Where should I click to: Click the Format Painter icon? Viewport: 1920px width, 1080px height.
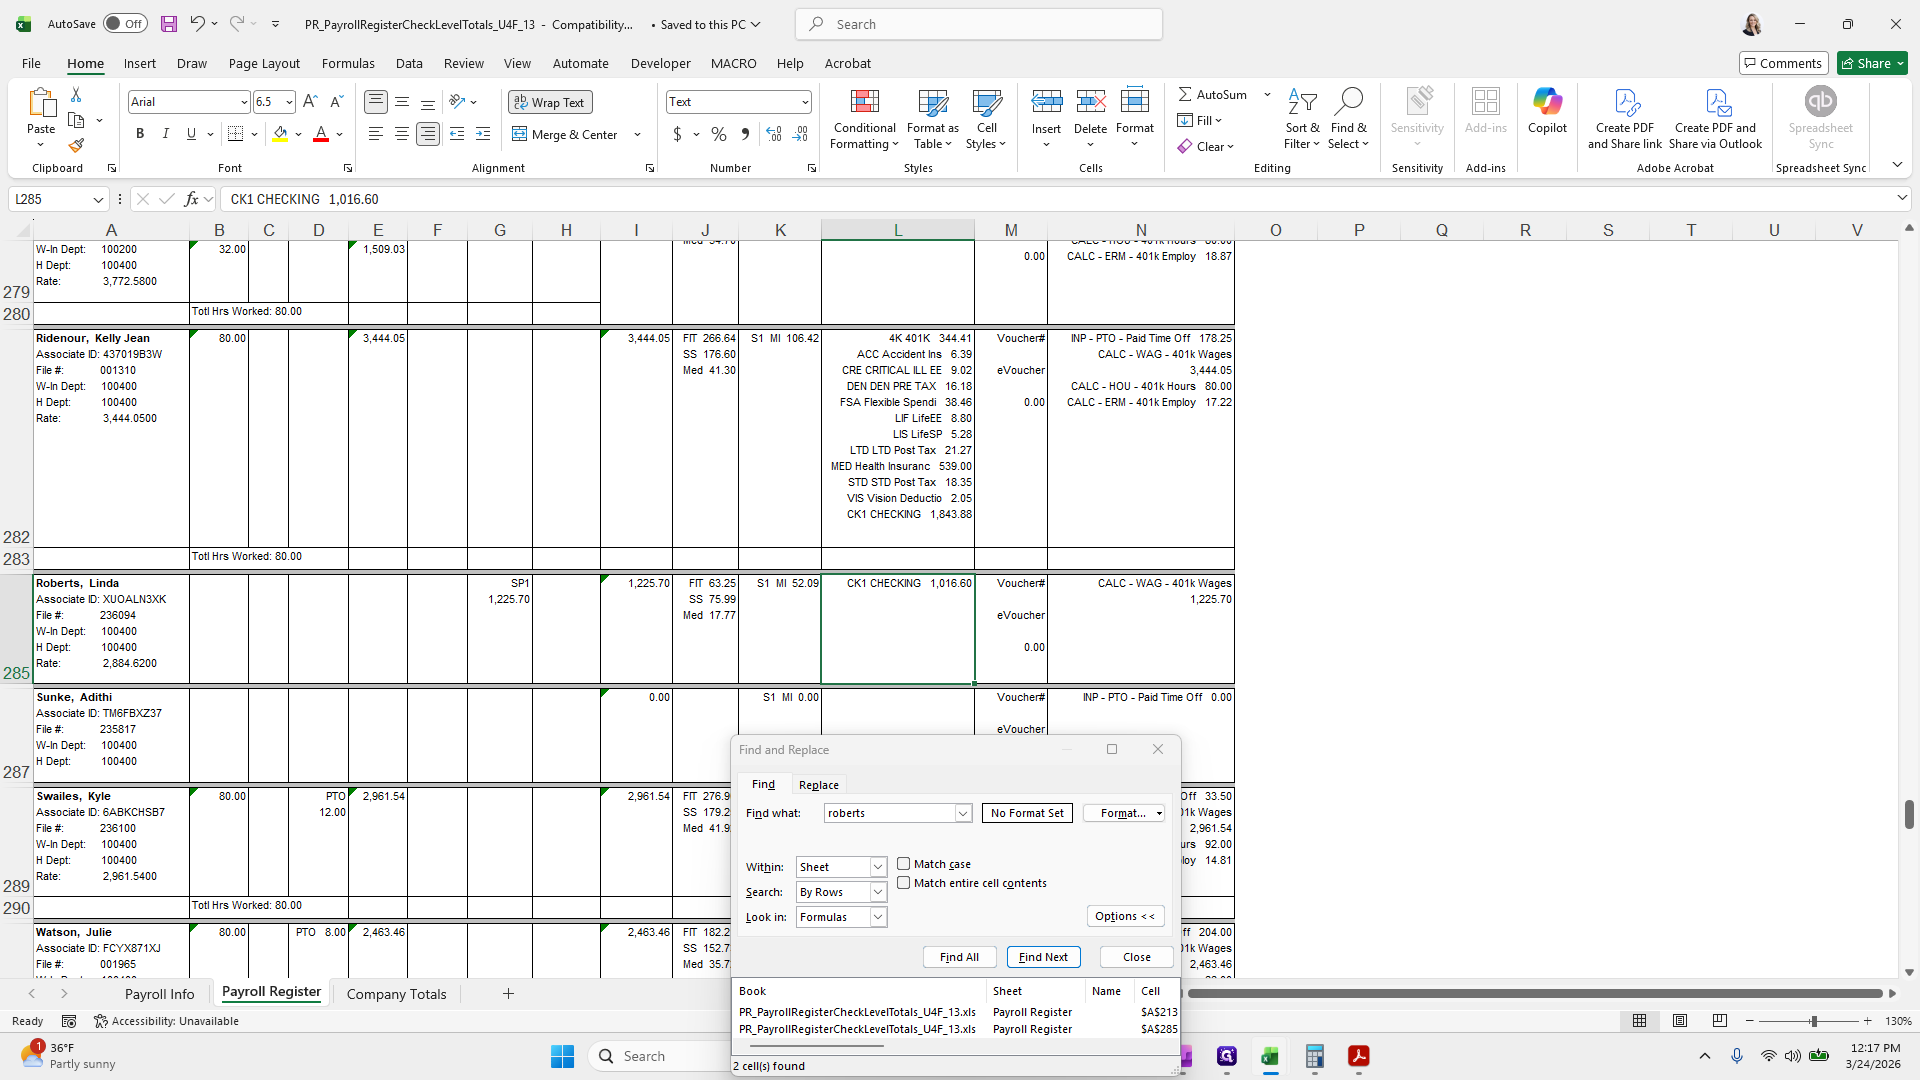(76, 146)
